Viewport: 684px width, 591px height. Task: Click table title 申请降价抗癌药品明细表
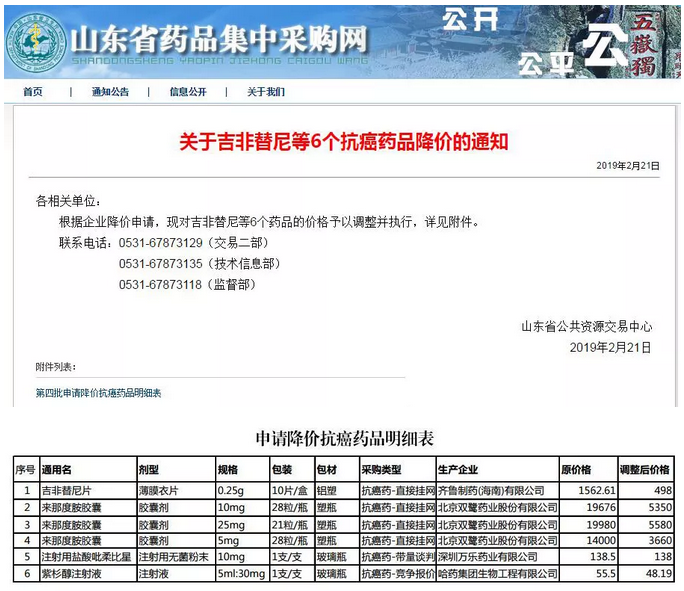pos(345,439)
